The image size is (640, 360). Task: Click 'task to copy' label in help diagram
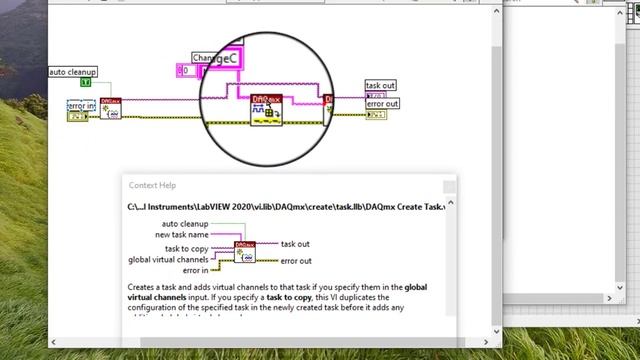tap(187, 249)
